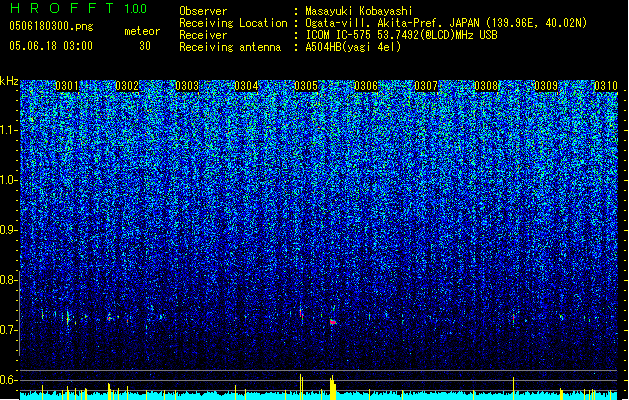629x400 pixels.
Task: Click the 0307 time marker
Action: [x=426, y=86]
